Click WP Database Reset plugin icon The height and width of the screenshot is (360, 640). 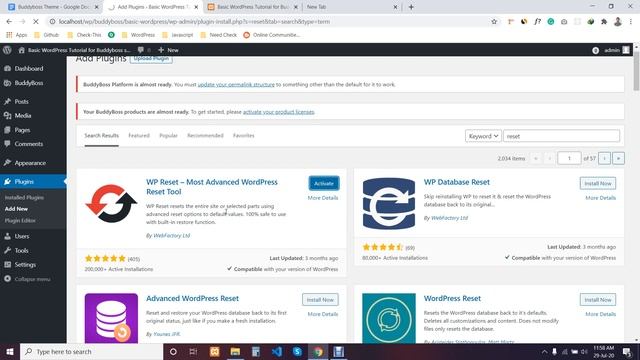pyautogui.click(x=389, y=204)
